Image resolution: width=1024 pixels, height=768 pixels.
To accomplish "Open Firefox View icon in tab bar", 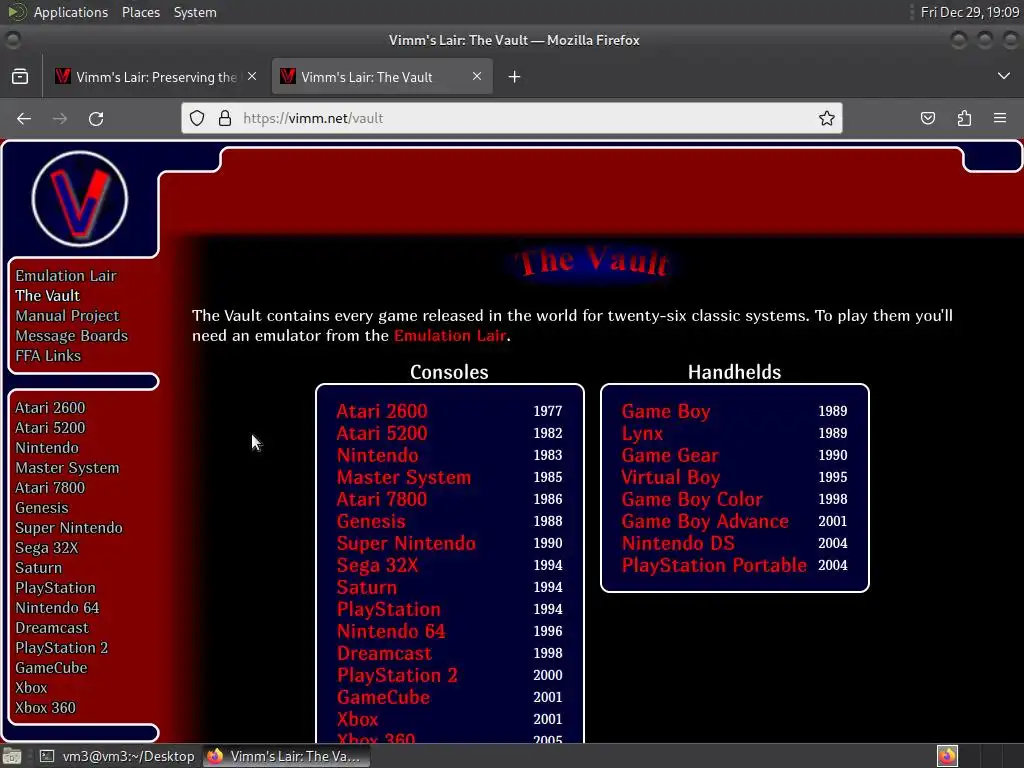I will point(20,77).
